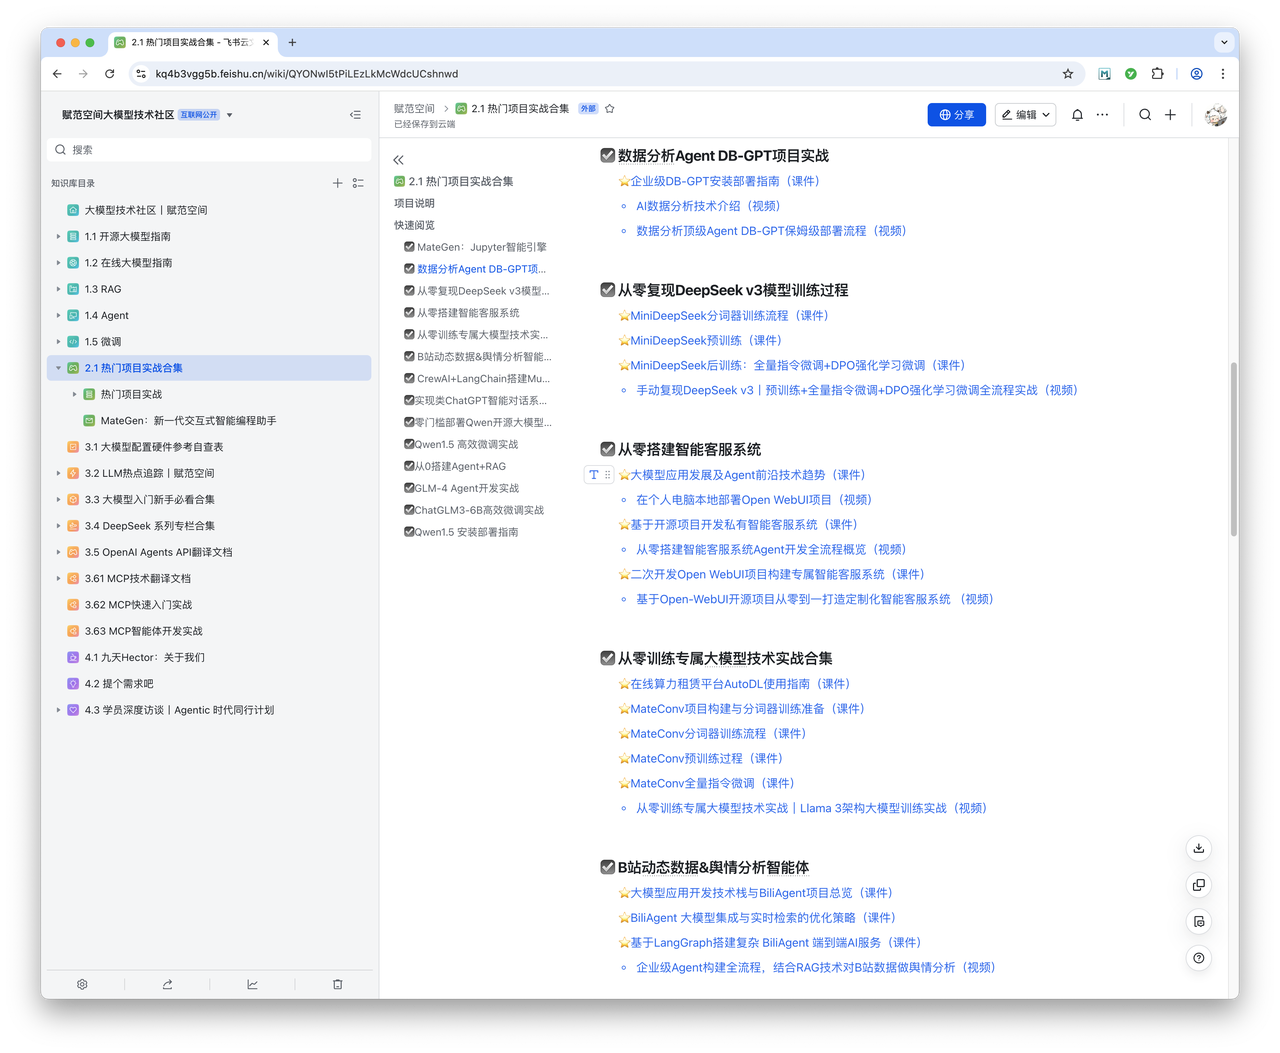Select MateGen:新一代交互式智能编程助手 page
The width and height of the screenshot is (1280, 1053).
point(209,421)
